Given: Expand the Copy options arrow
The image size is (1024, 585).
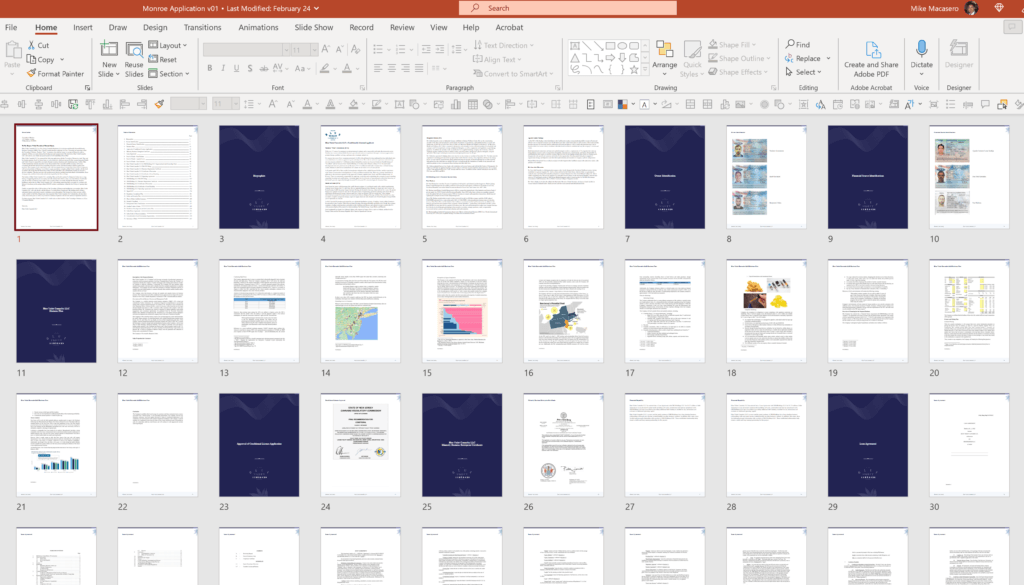Looking at the screenshot, I should [62, 59].
